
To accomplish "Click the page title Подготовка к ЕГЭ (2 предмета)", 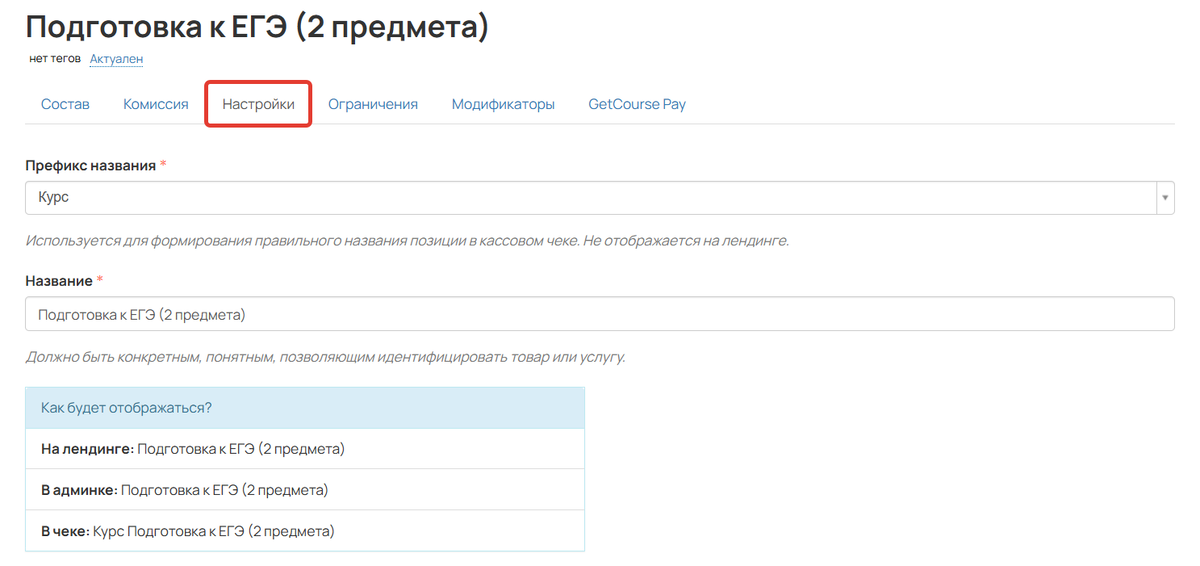I will point(257,26).
